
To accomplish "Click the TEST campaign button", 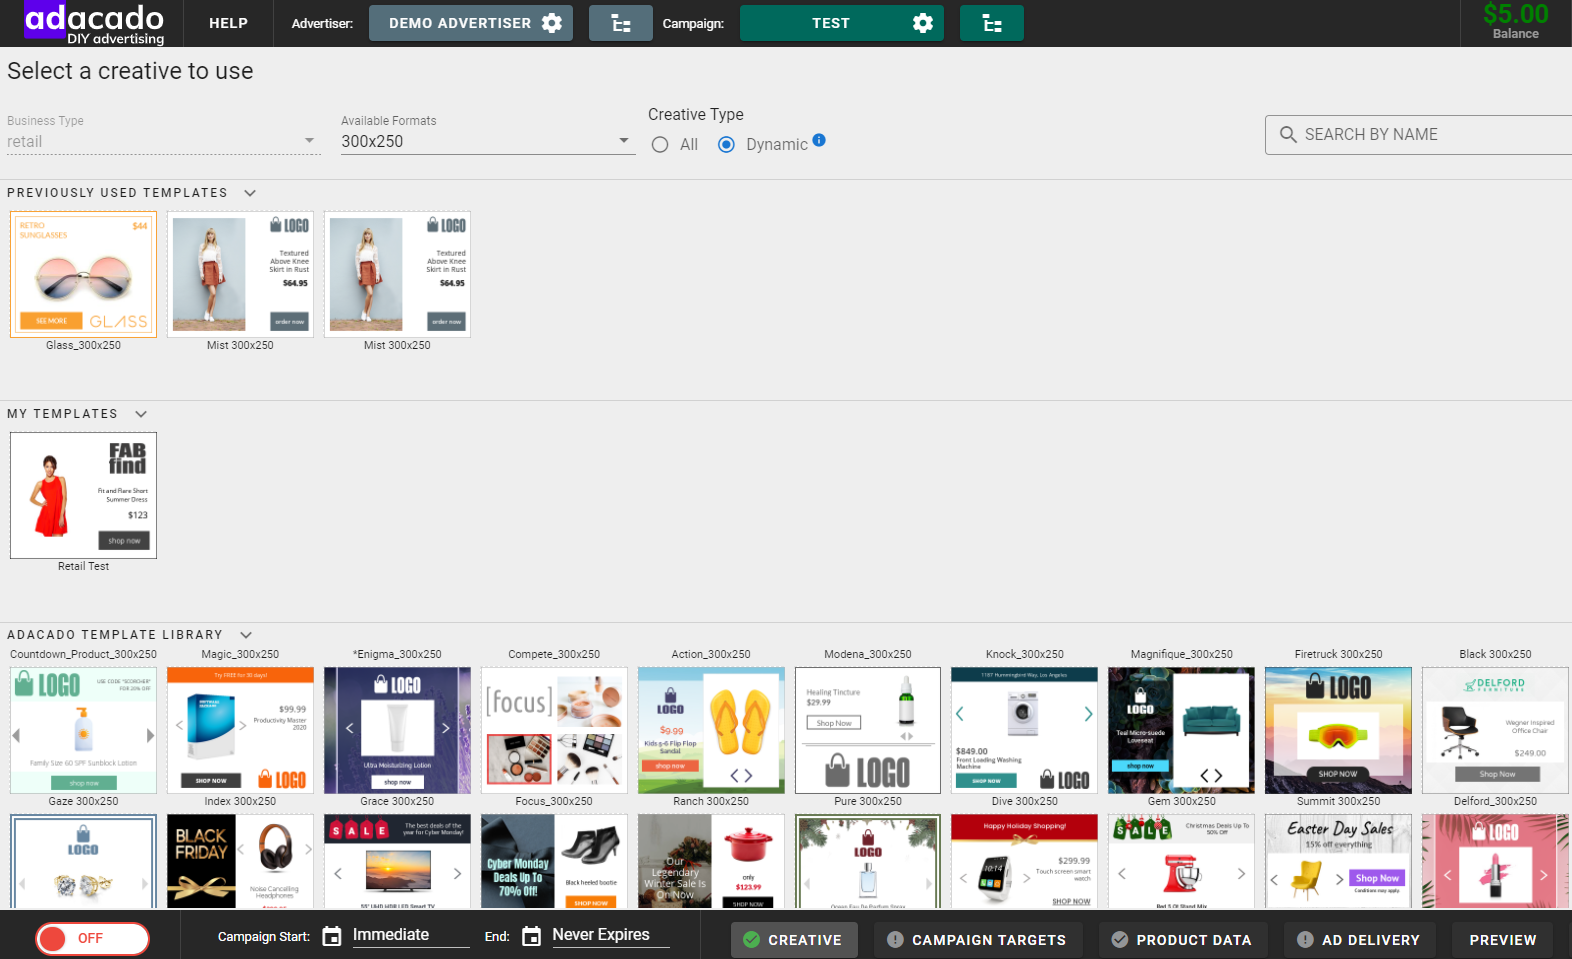I will pos(843,23).
